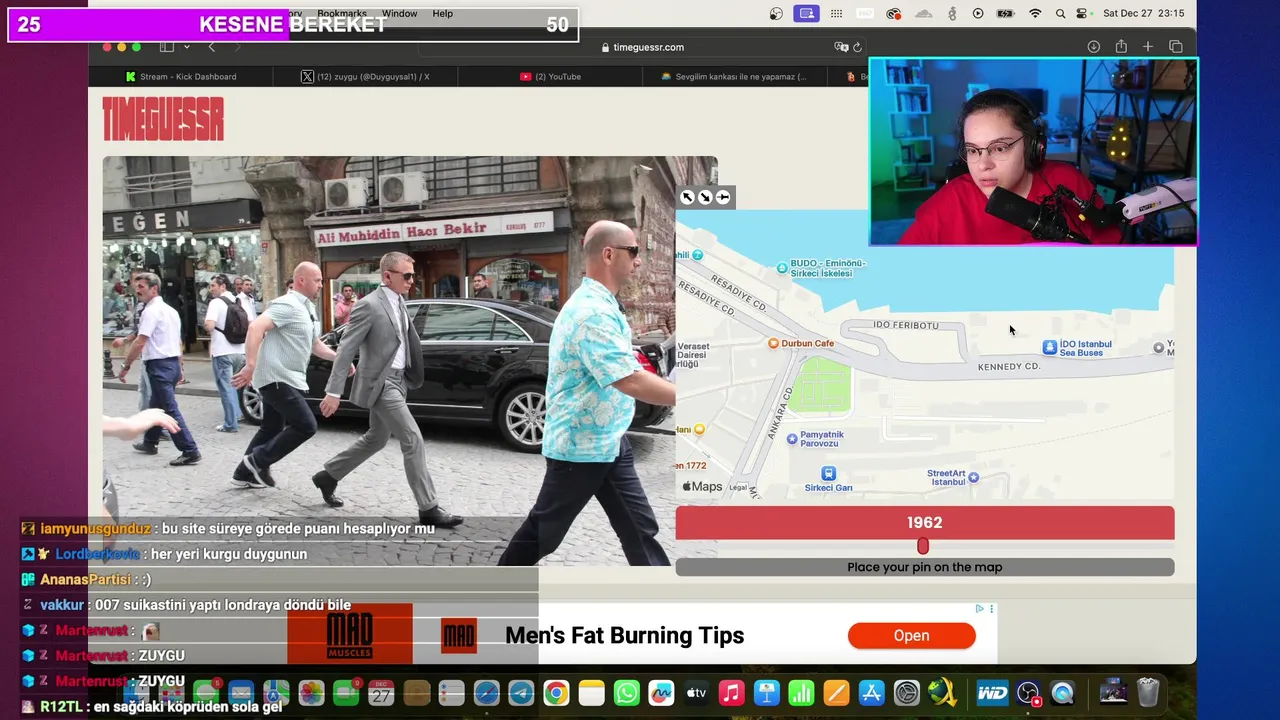The height and width of the screenshot is (720, 1280).
Task: Click the first map resize icon
Action: pos(687,197)
